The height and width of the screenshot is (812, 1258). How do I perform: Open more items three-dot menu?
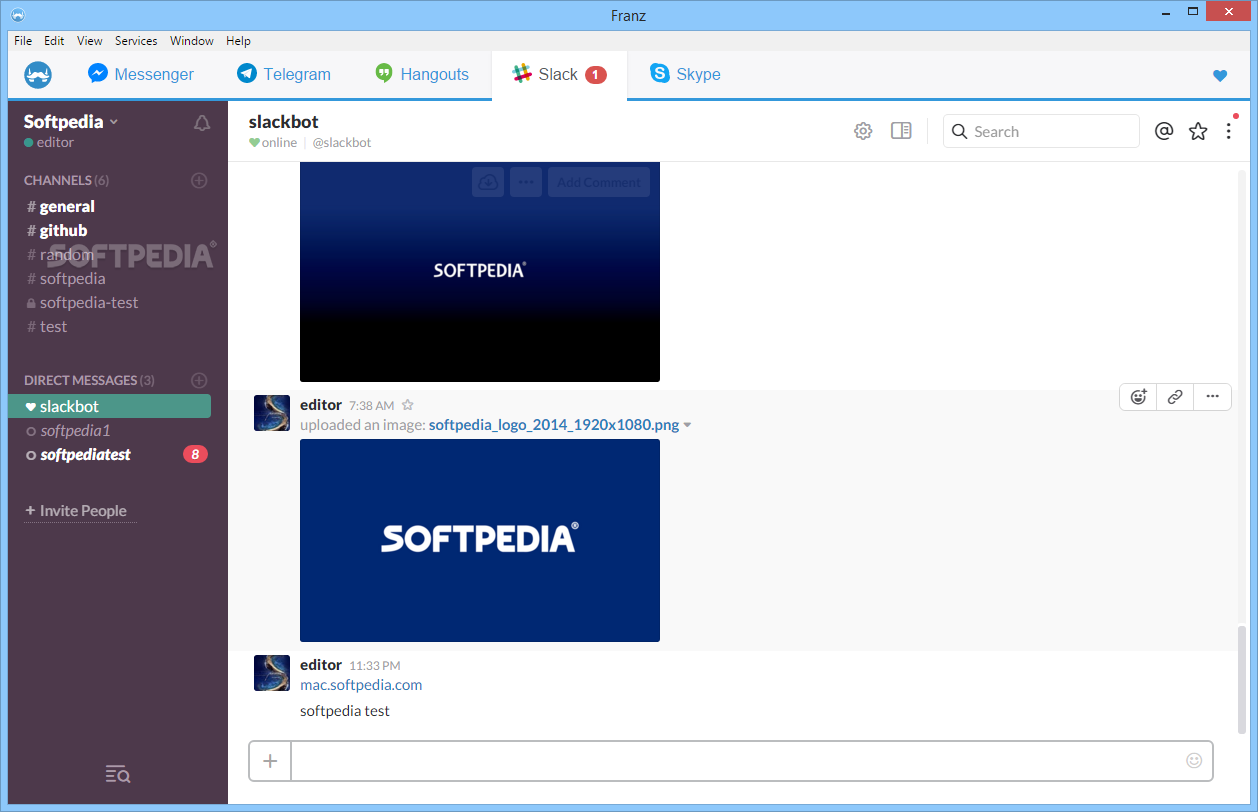click(1229, 131)
